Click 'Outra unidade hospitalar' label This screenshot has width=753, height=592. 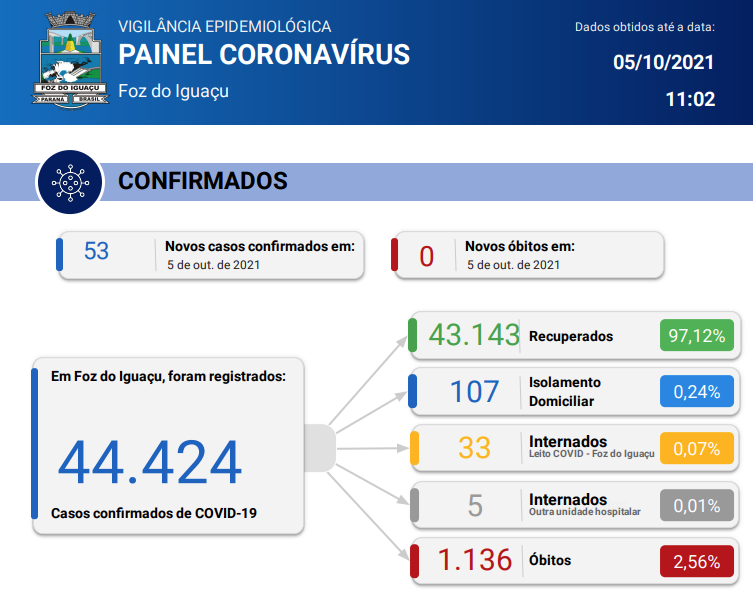pyautogui.click(x=584, y=512)
